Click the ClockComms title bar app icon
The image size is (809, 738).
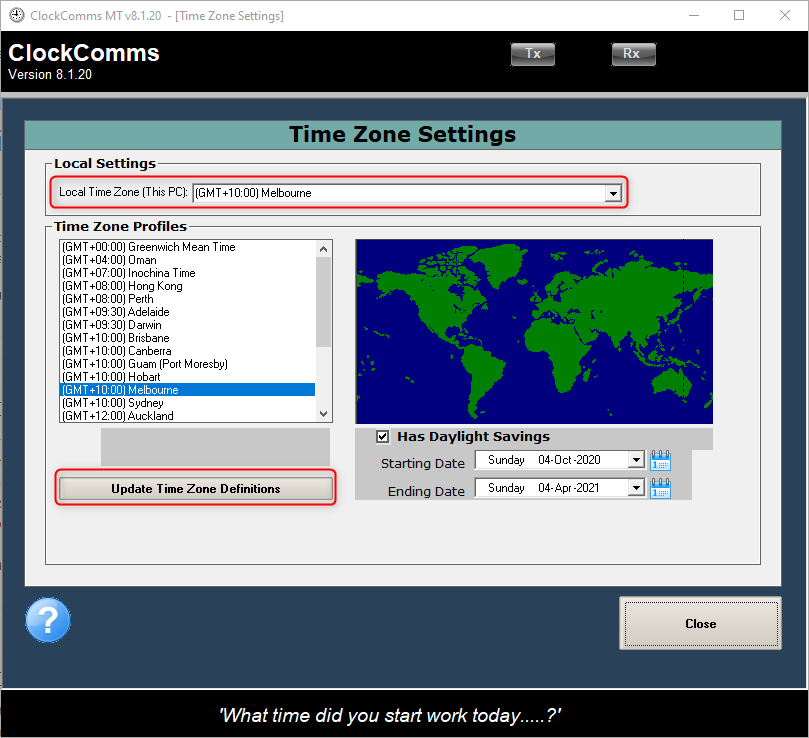click(x=17, y=15)
